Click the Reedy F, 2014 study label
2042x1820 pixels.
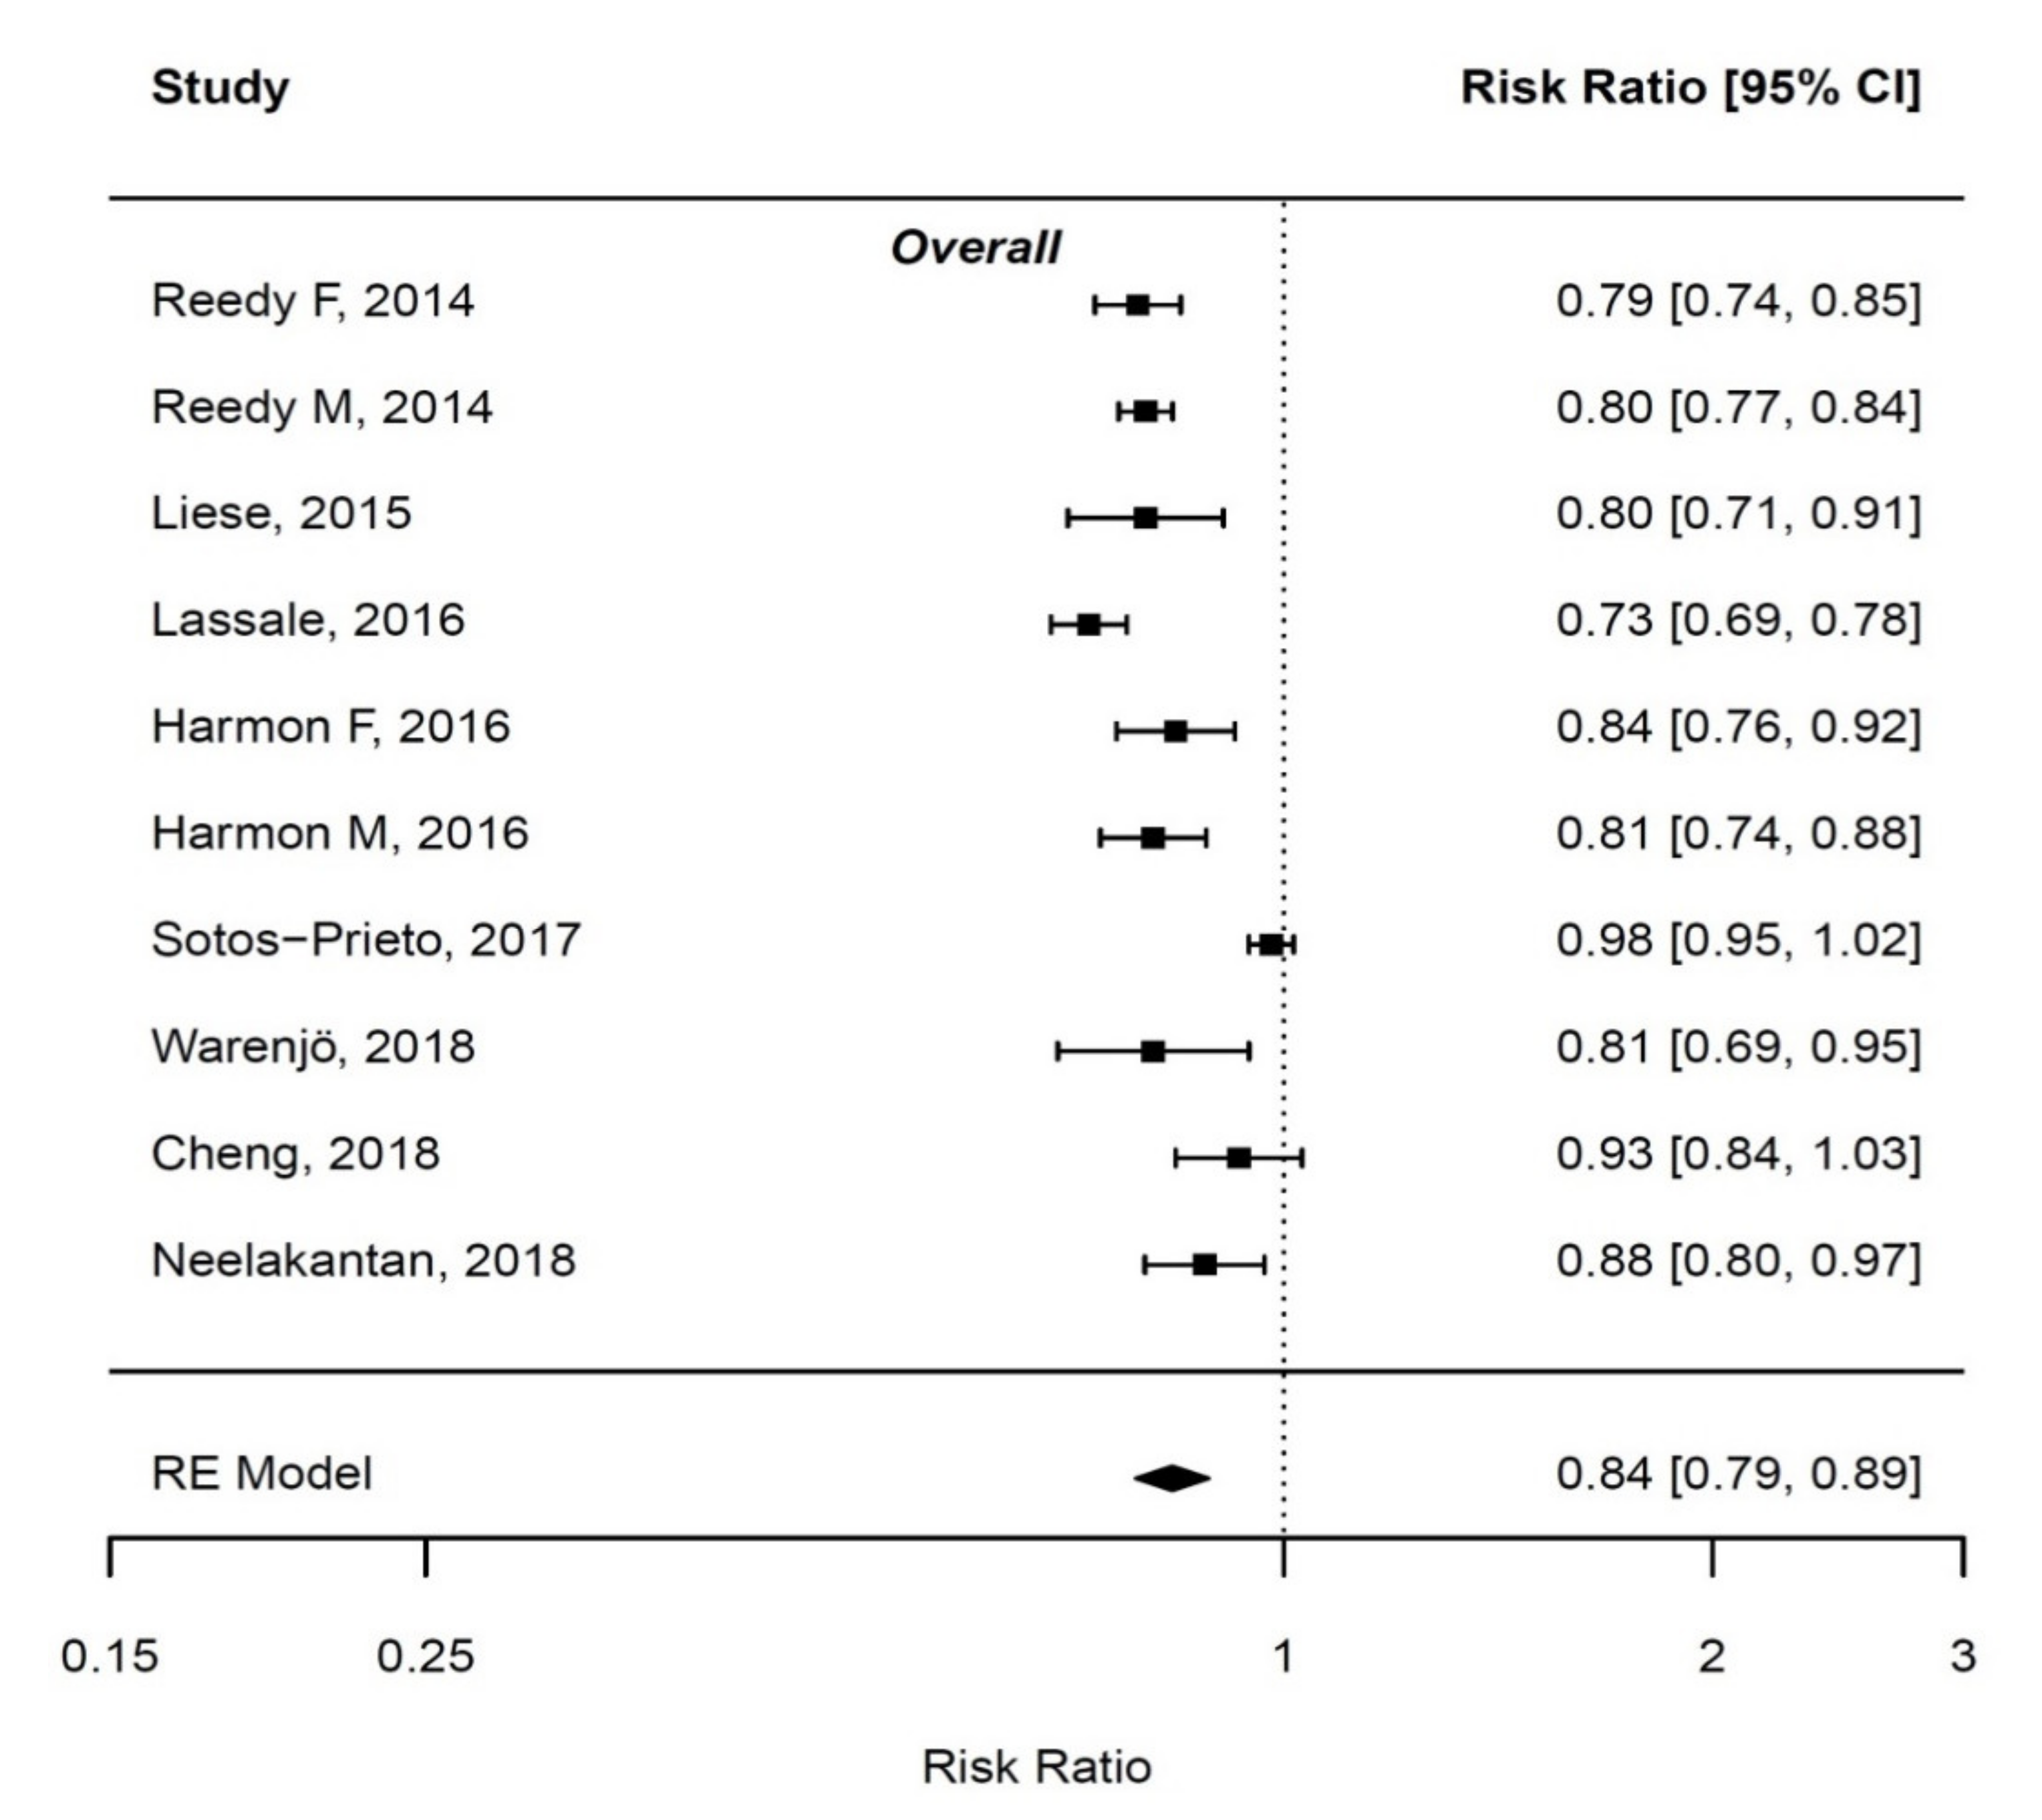(312, 301)
